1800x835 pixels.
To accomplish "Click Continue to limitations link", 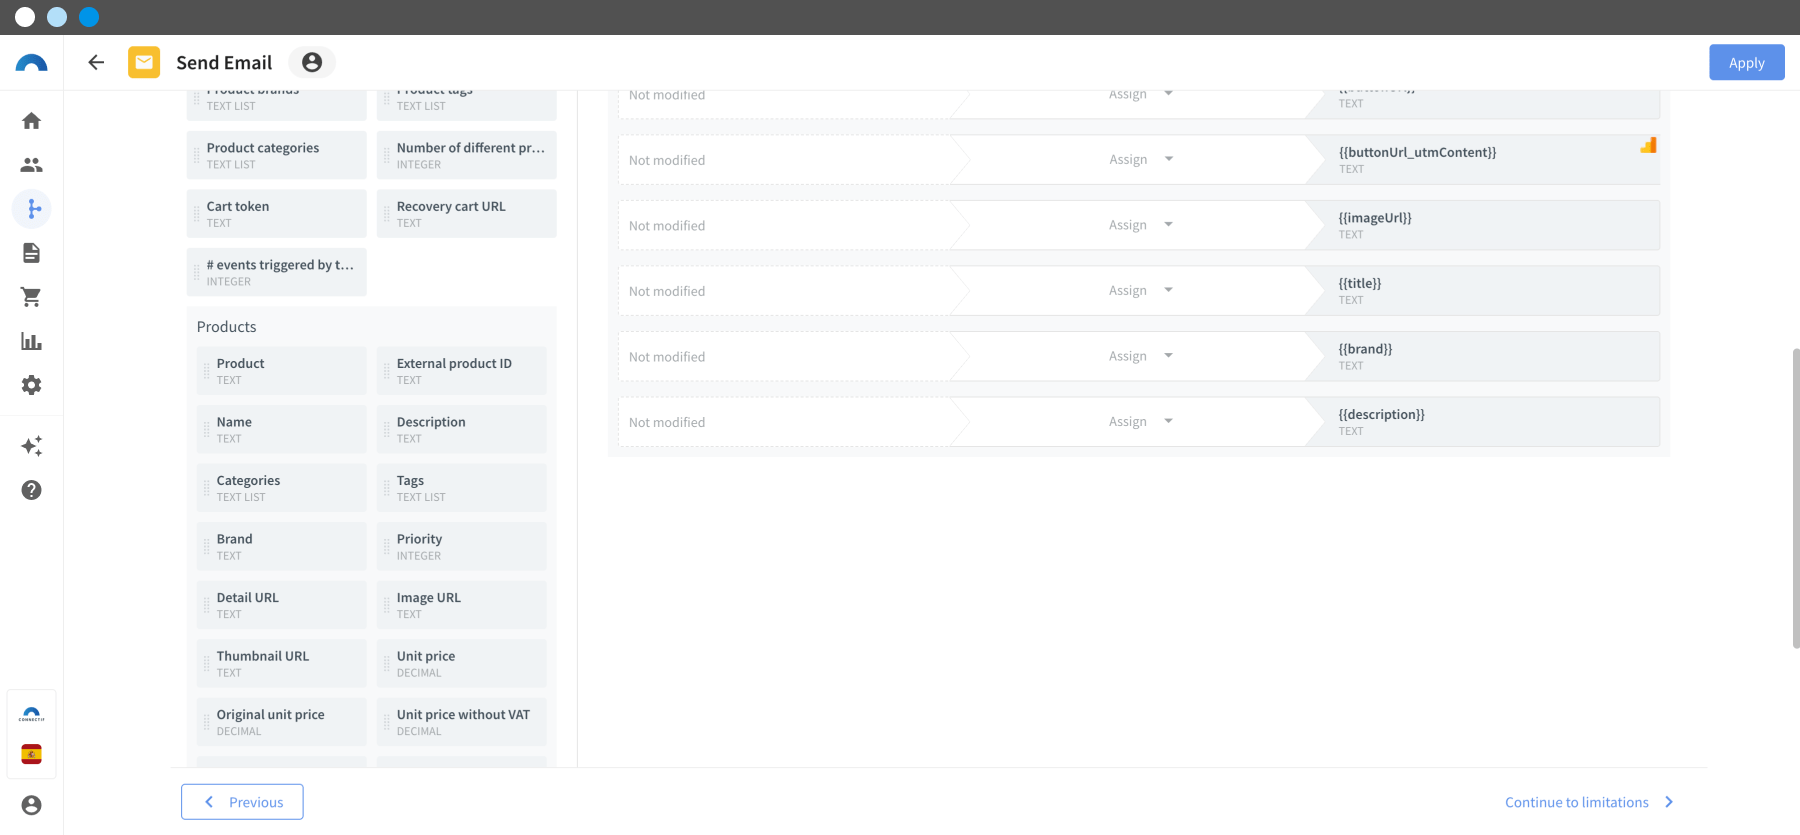I will (1589, 802).
